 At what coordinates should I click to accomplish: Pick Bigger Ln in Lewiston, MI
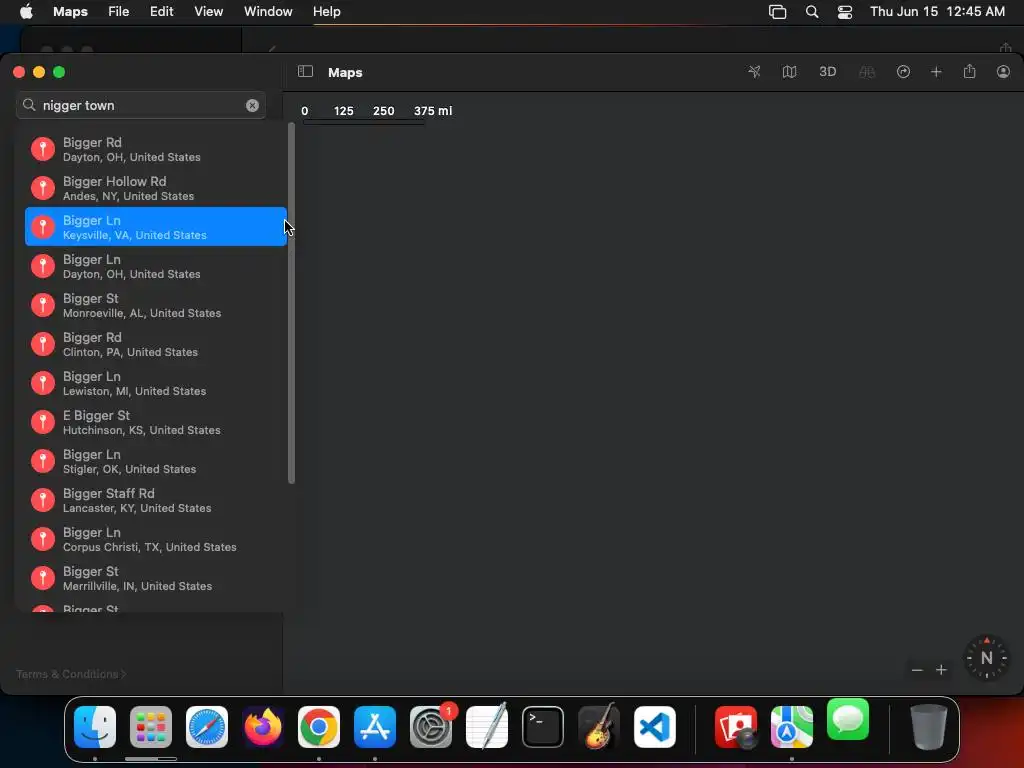coord(155,383)
